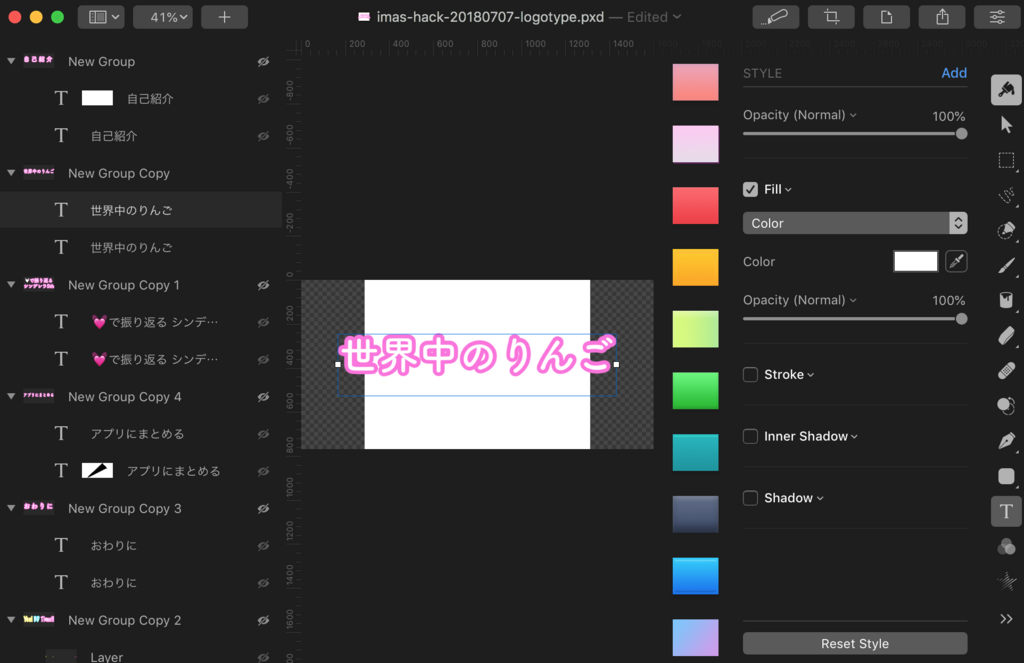The height and width of the screenshot is (663, 1024).
Task: Toggle visibility of New Group Copy 3
Action: pyautogui.click(x=263, y=508)
